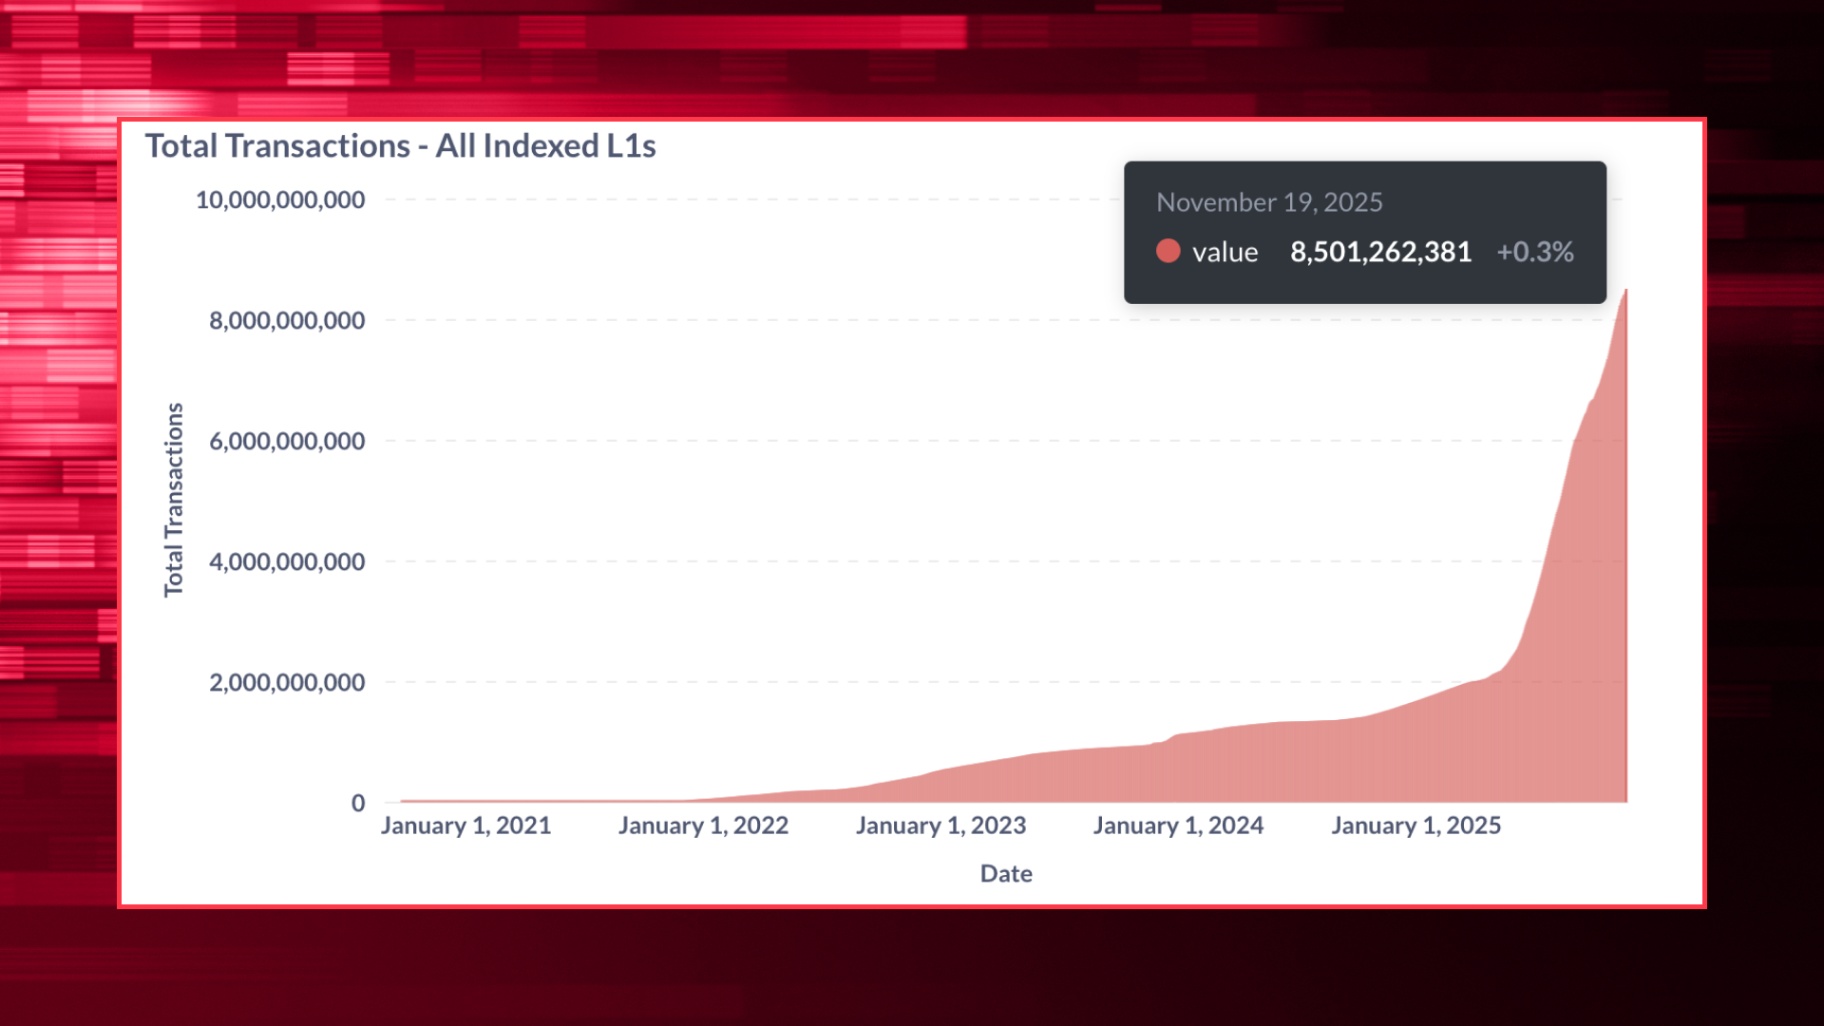Click the tooltip date November 19, 2025

pyautogui.click(x=1269, y=202)
